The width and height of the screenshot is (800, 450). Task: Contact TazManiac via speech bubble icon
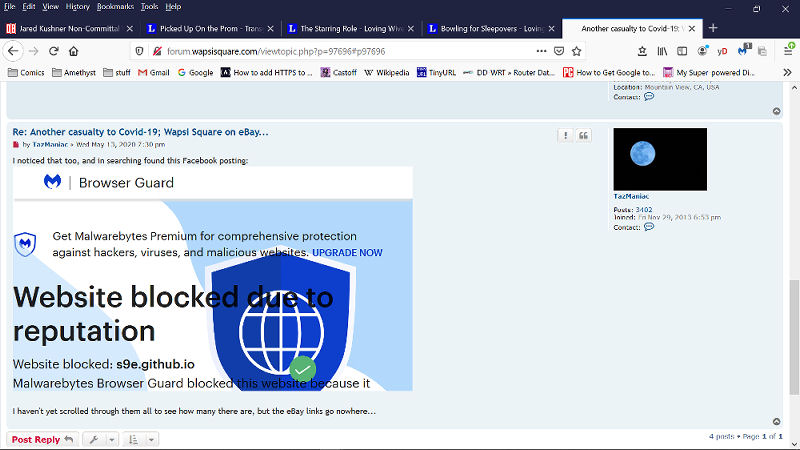pos(649,227)
